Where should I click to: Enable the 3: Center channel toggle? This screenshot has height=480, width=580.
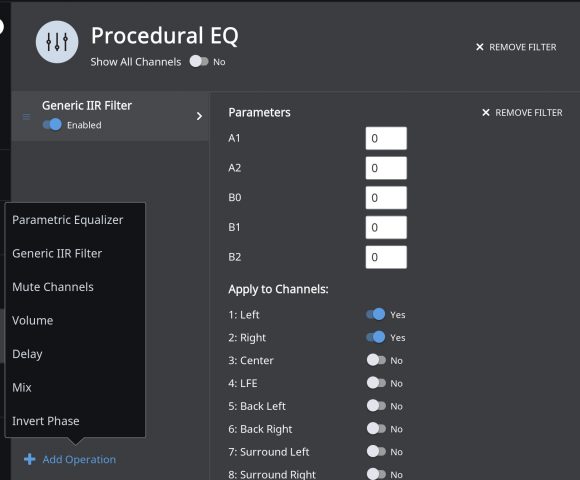click(x=376, y=360)
